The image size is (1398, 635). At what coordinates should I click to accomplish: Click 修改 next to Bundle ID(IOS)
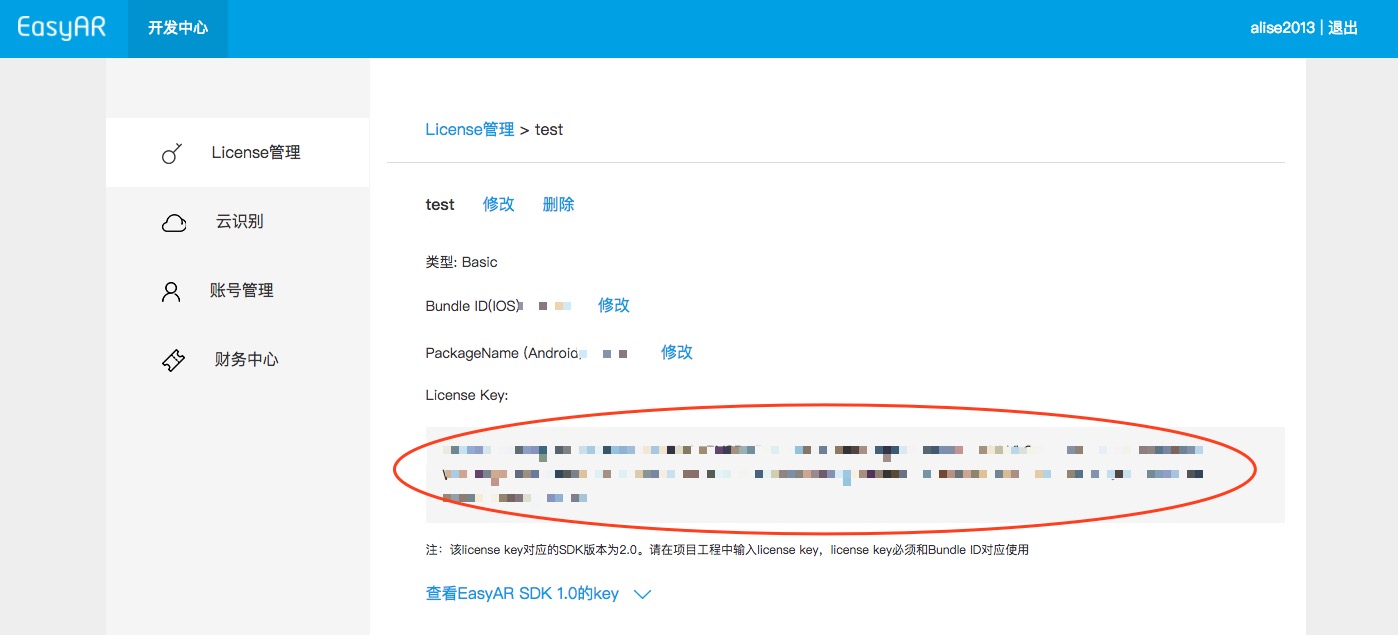point(613,305)
